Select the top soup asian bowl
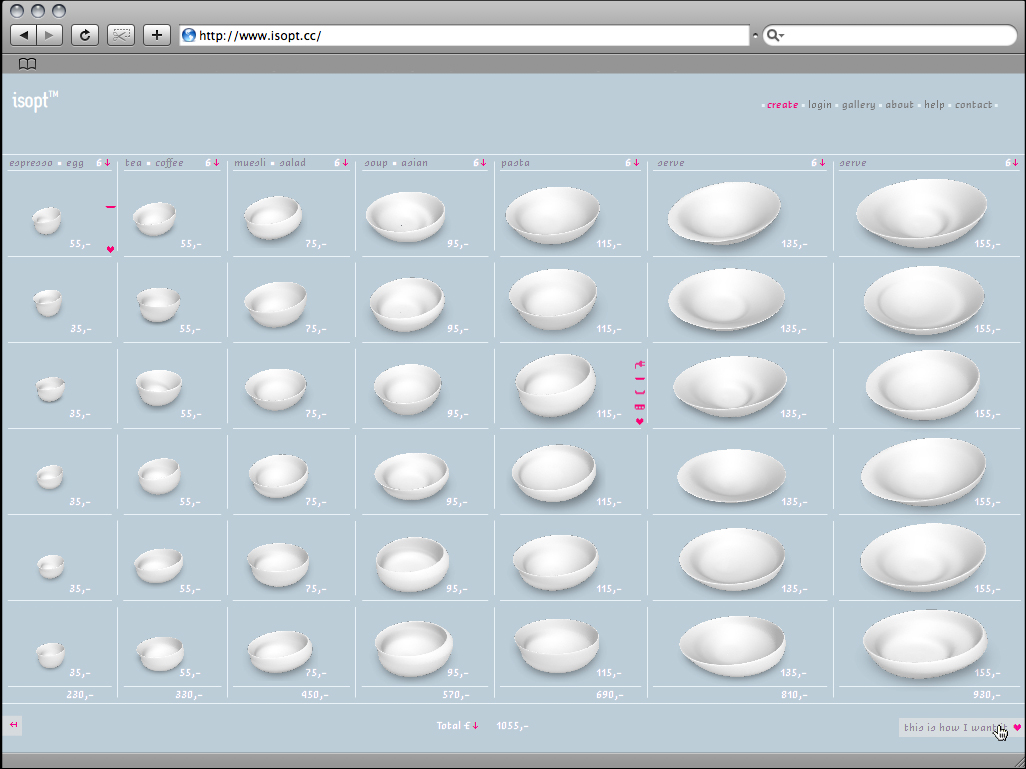Viewport: 1026px width, 769px height. tap(406, 217)
